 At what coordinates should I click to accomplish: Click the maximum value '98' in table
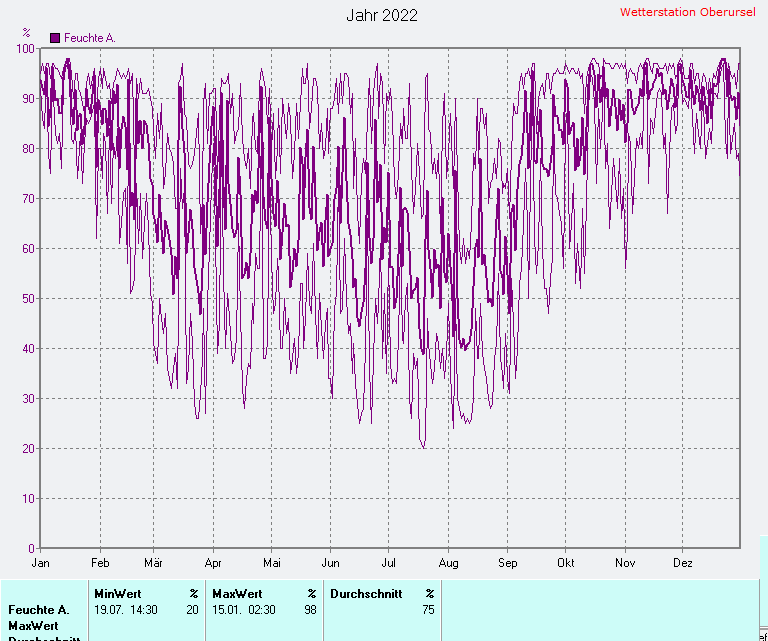pos(311,610)
